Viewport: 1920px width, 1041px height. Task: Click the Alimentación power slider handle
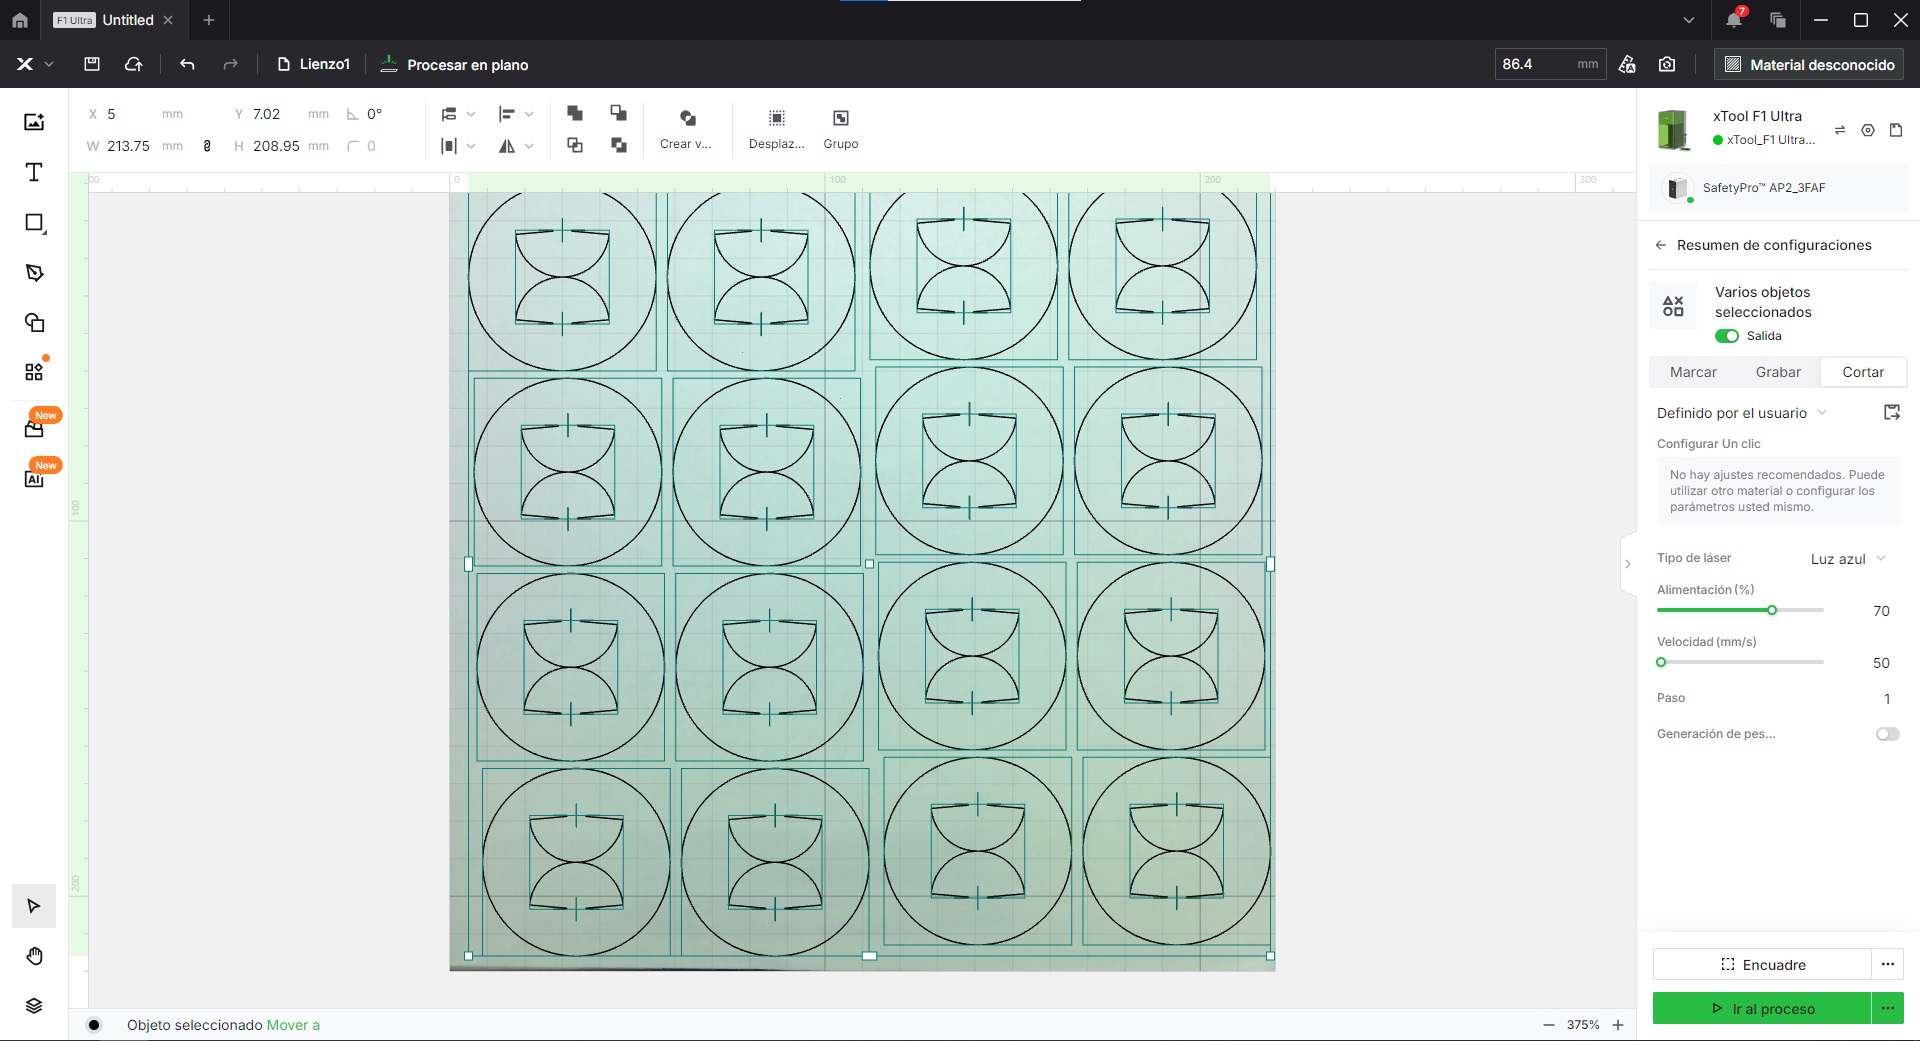(x=1772, y=610)
